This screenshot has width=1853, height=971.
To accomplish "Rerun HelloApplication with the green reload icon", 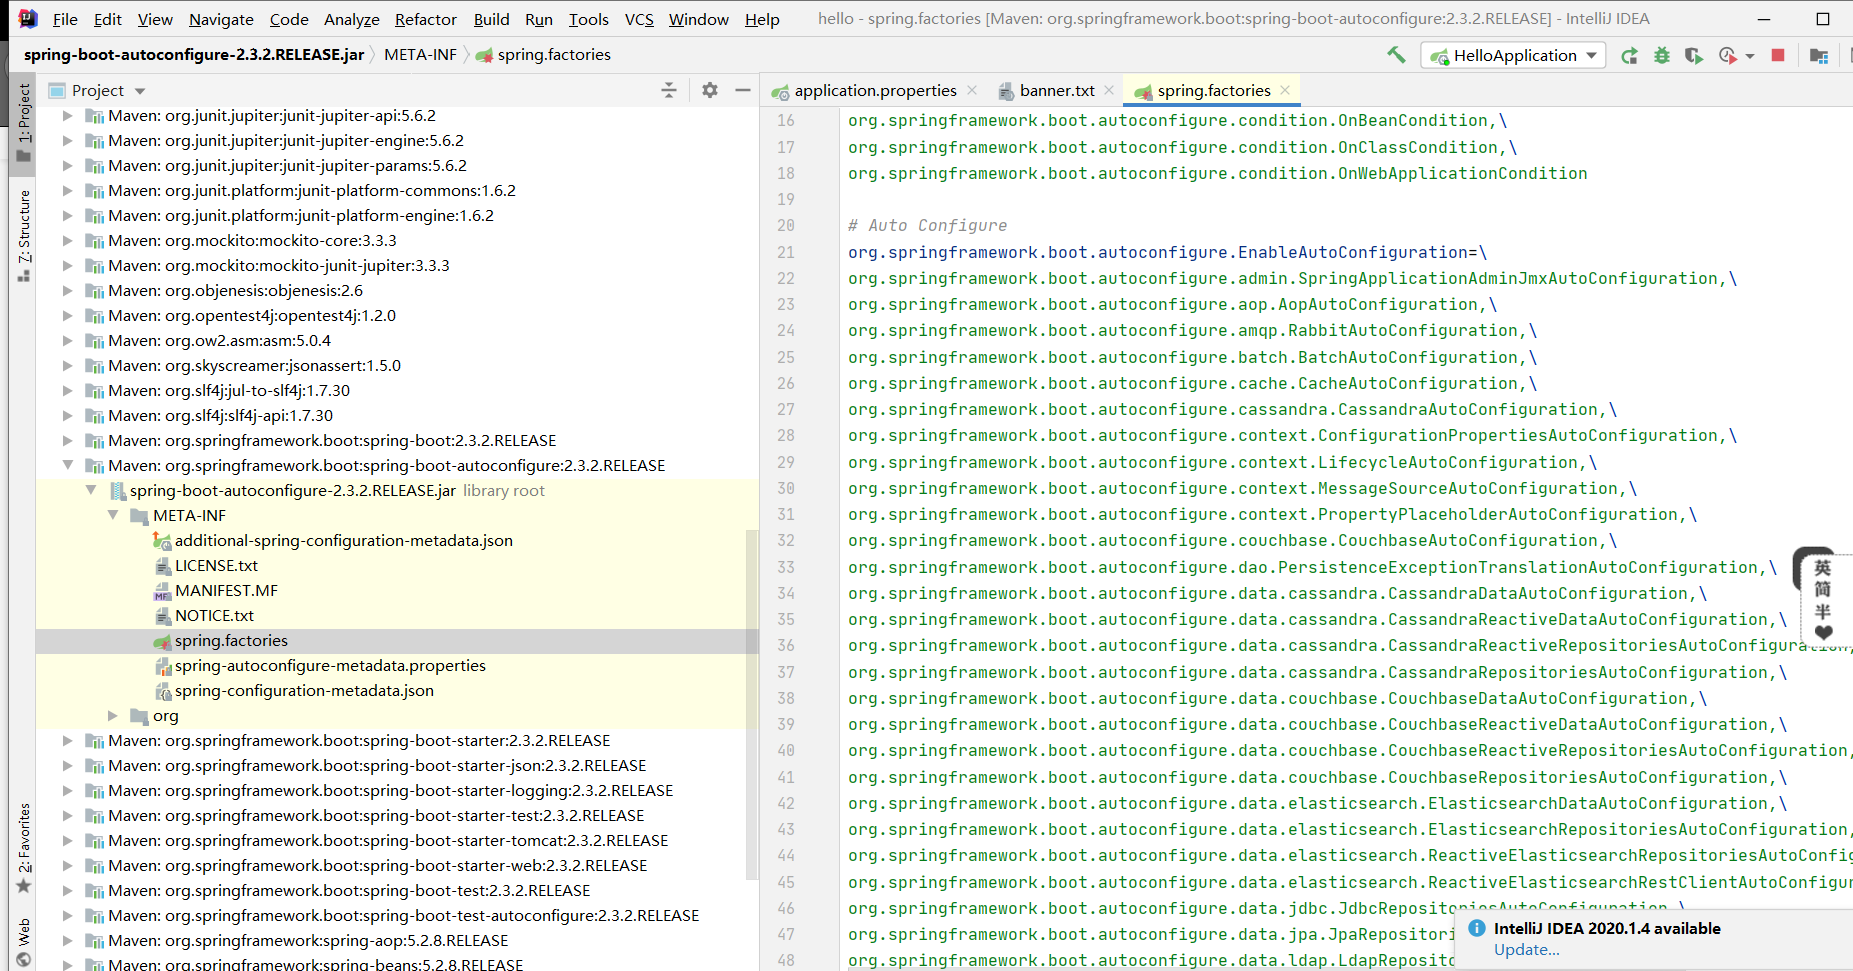I will (1630, 55).
